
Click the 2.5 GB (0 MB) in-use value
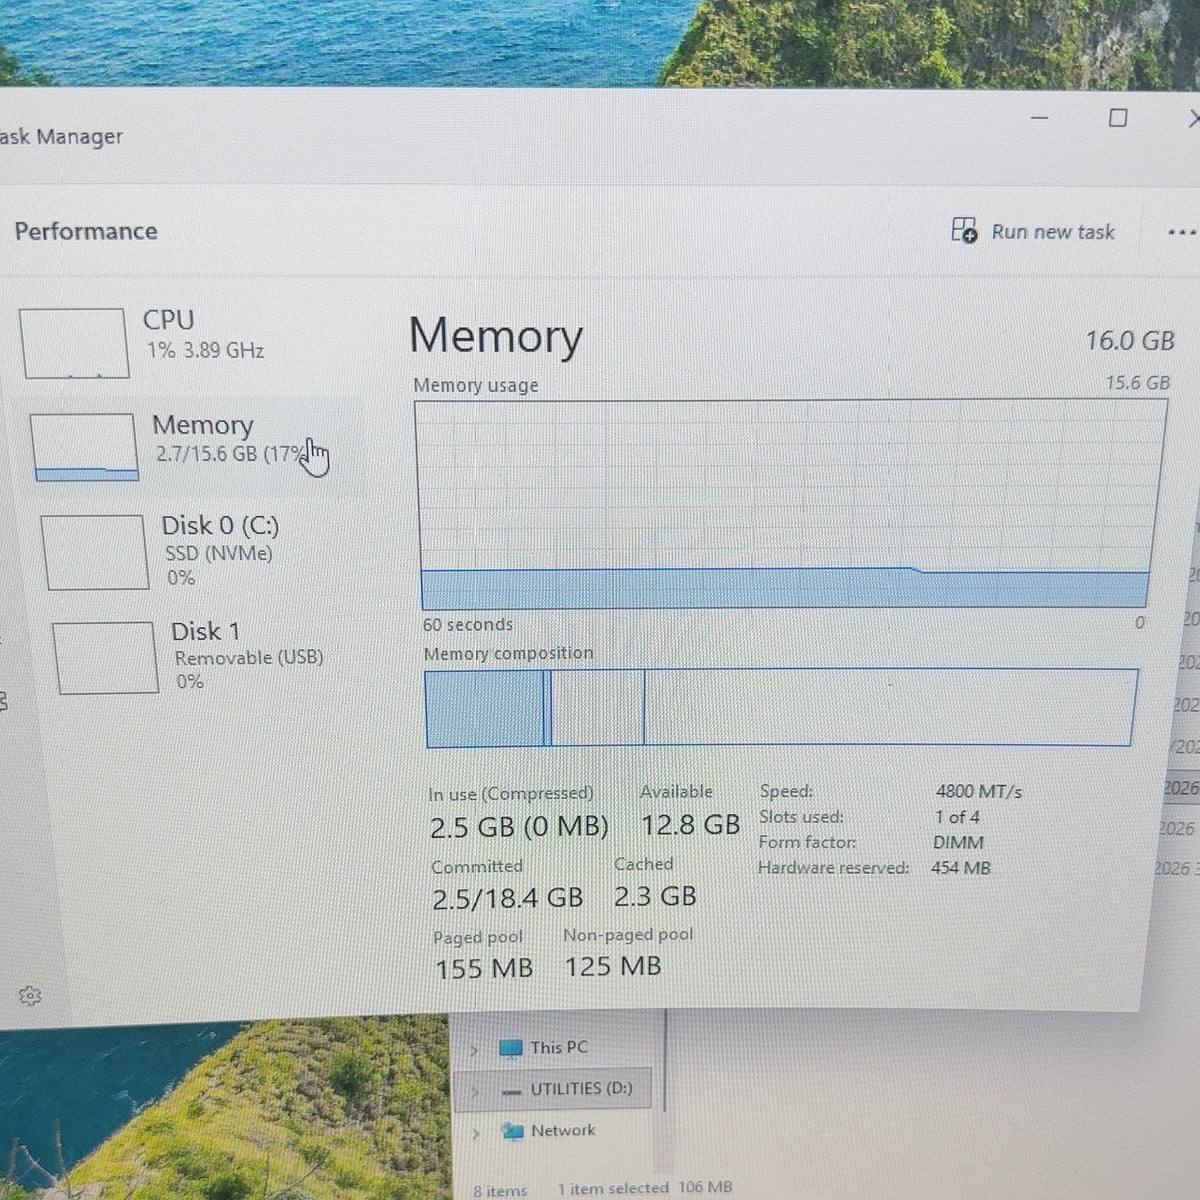[x=519, y=828]
